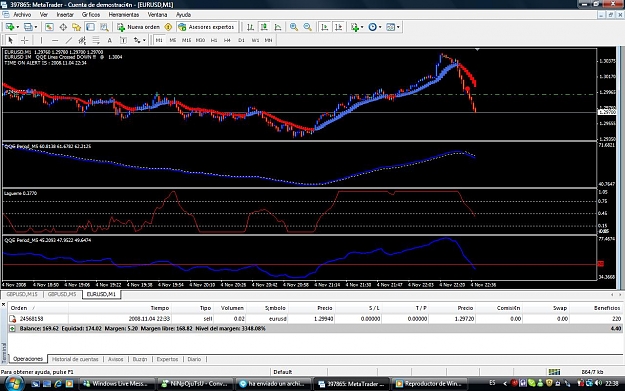
Task: Switch to bar chart display icon
Action: 250,27
